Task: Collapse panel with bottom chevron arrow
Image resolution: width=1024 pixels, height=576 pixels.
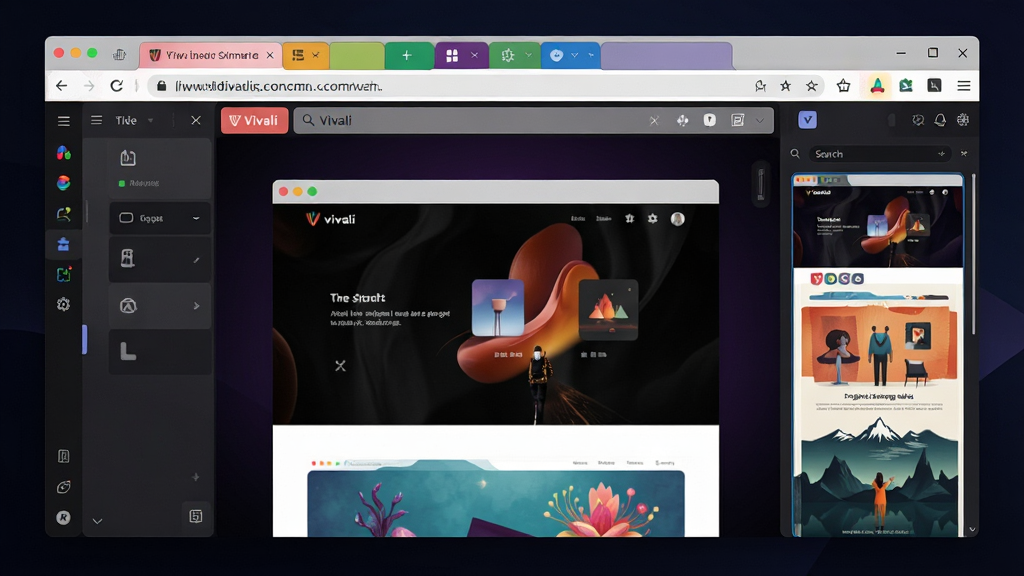Action: pyautogui.click(x=97, y=521)
